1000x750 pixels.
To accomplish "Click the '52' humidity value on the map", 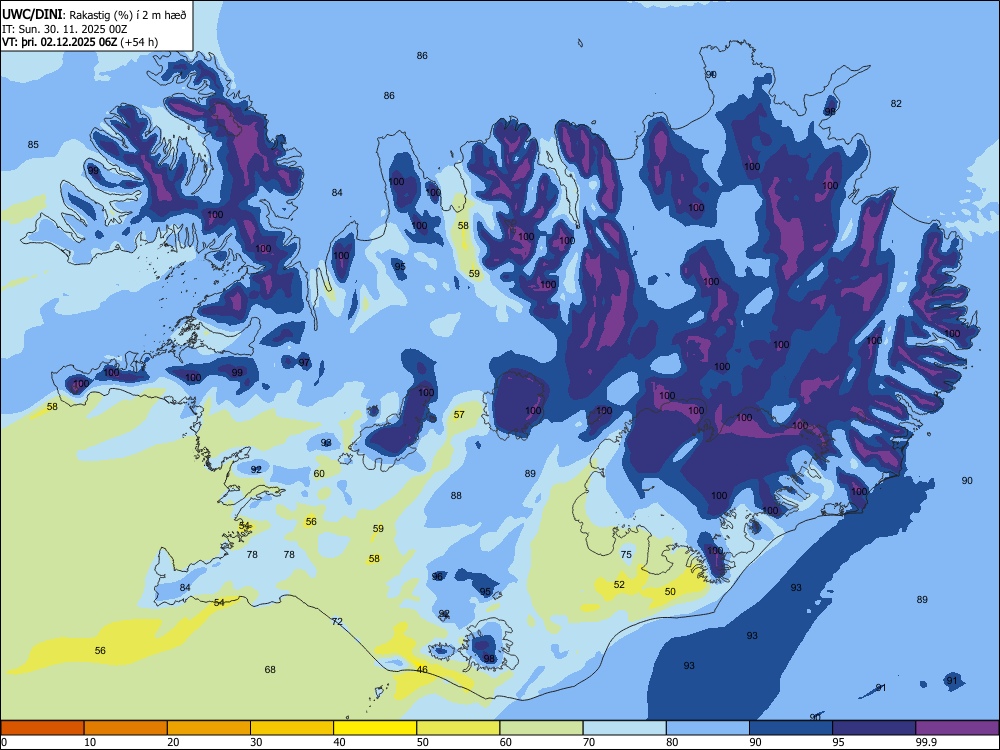I will pos(619,585).
